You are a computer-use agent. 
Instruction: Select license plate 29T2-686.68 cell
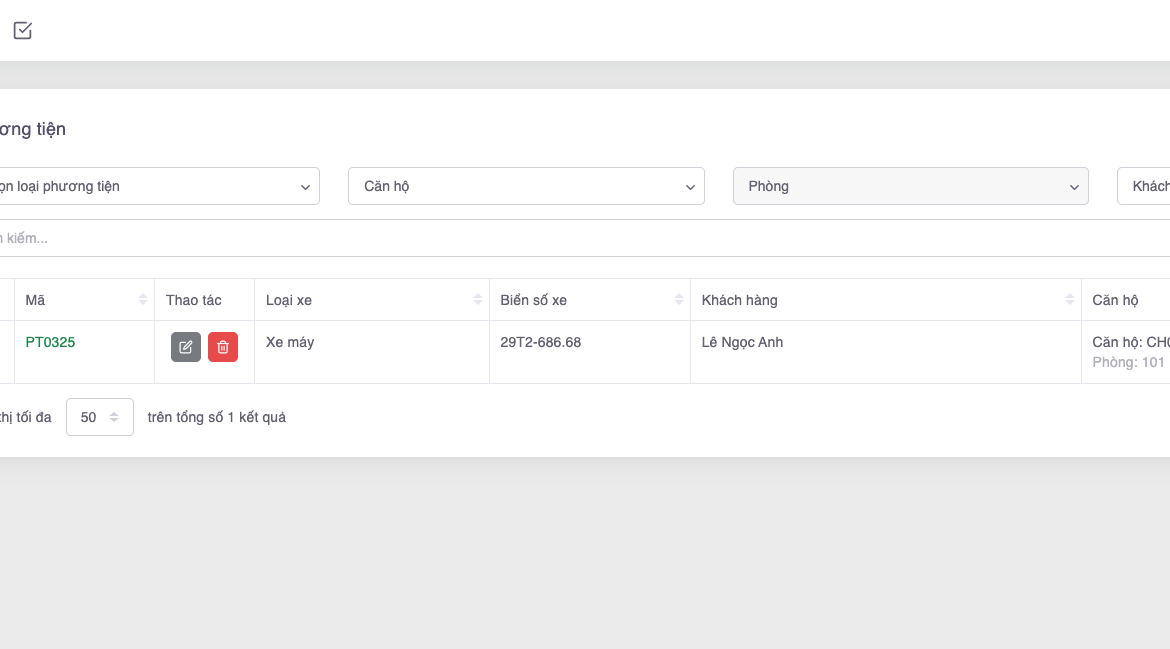click(540, 342)
